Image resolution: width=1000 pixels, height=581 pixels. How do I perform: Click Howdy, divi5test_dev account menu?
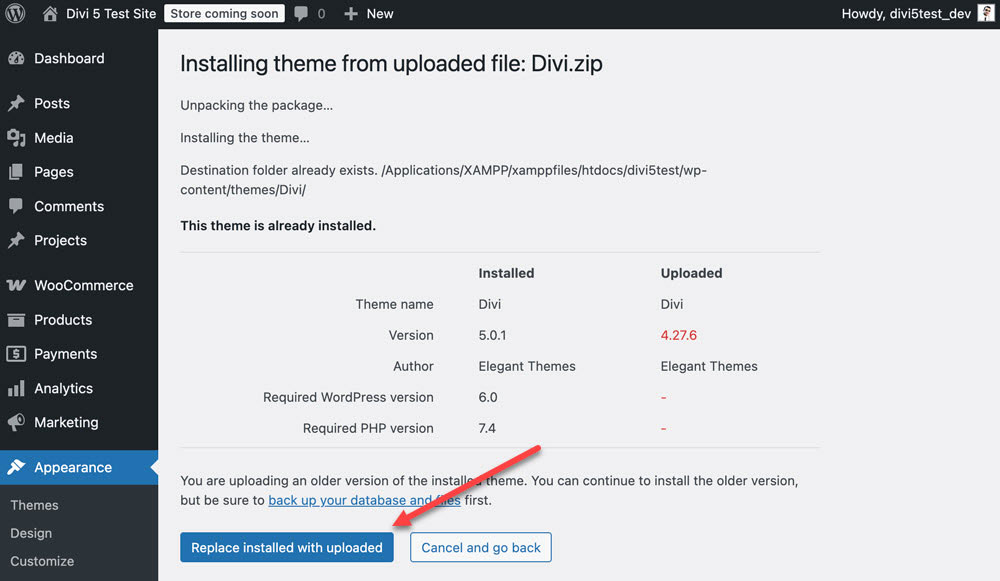pyautogui.click(x=906, y=13)
